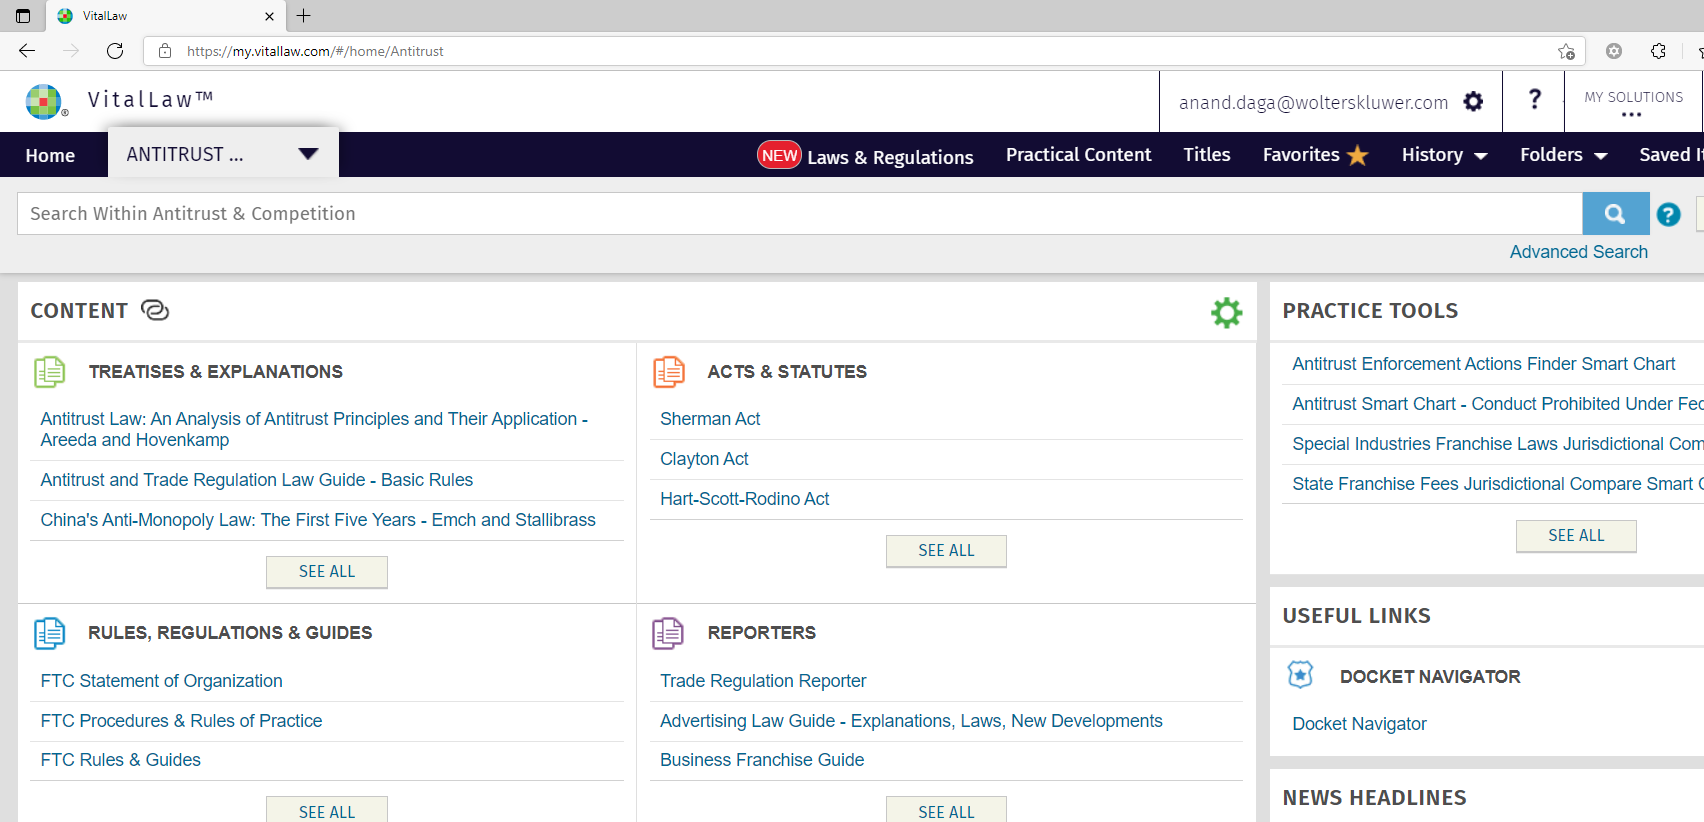Open Advertising Law Guide link
Viewport: 1704px width, 822px height.
click(x=911, y=721)
